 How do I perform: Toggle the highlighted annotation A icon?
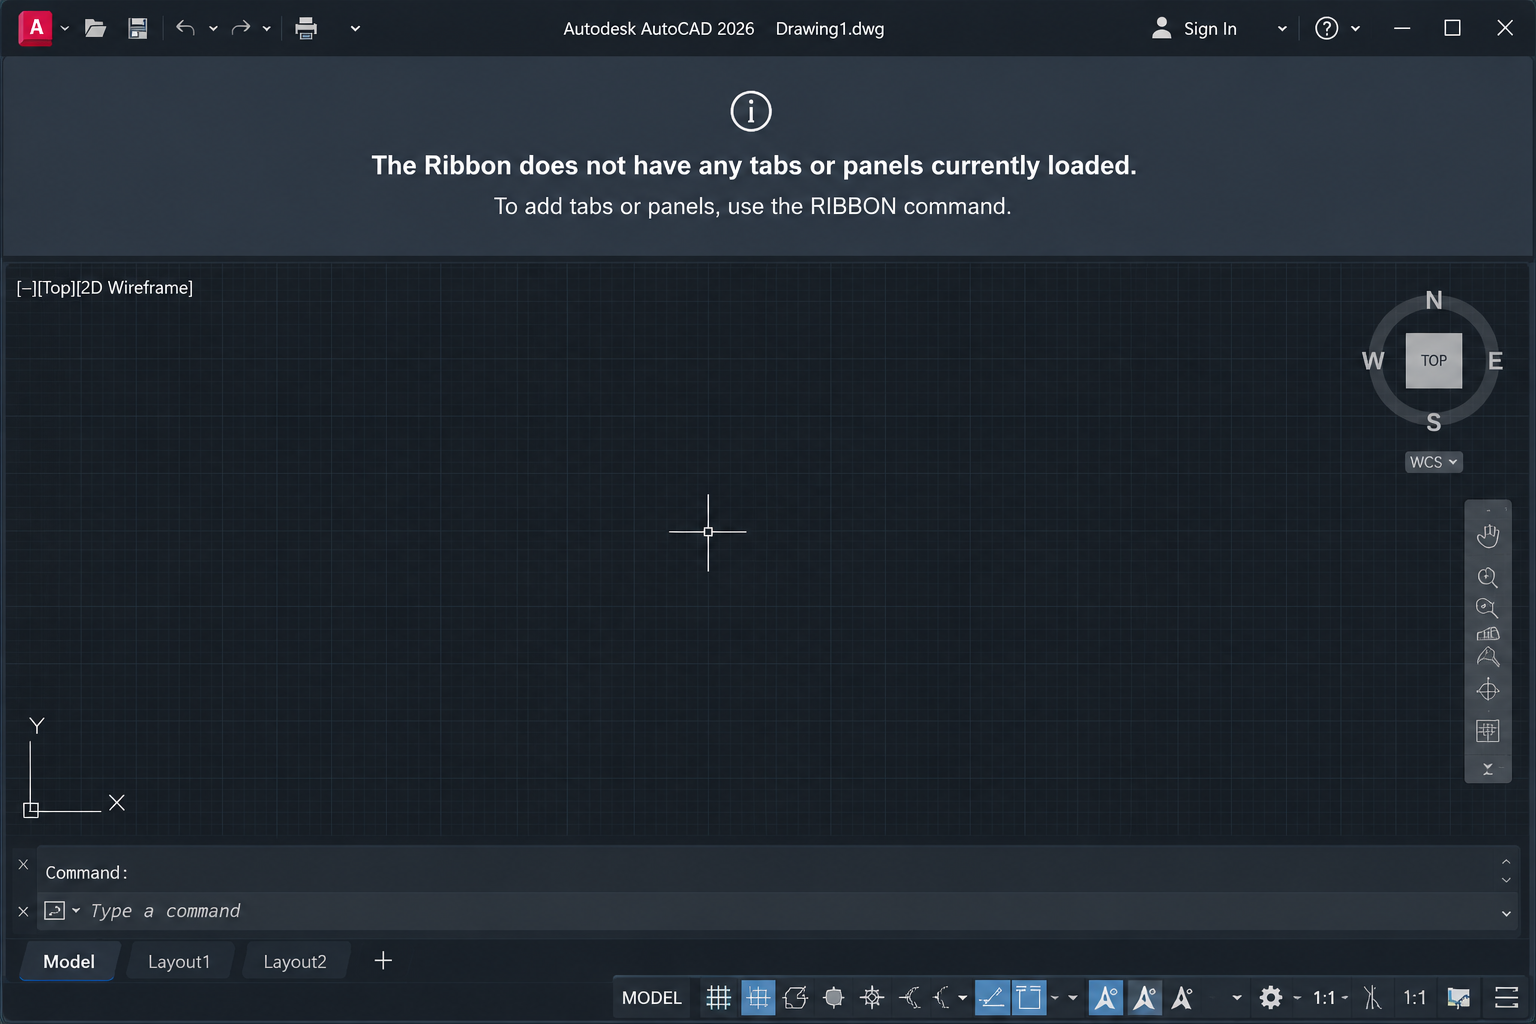(1106, 998)
